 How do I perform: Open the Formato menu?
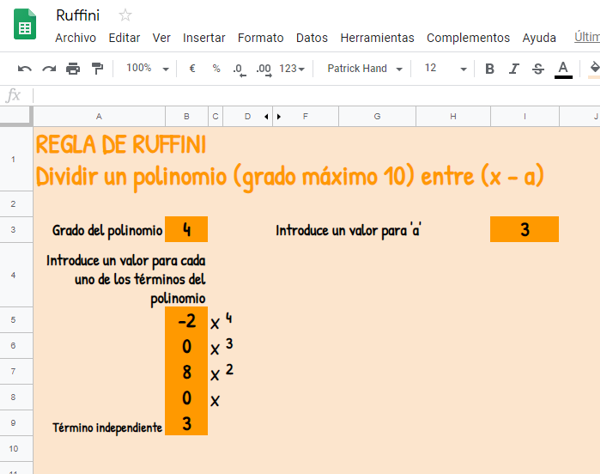[261, 38]
